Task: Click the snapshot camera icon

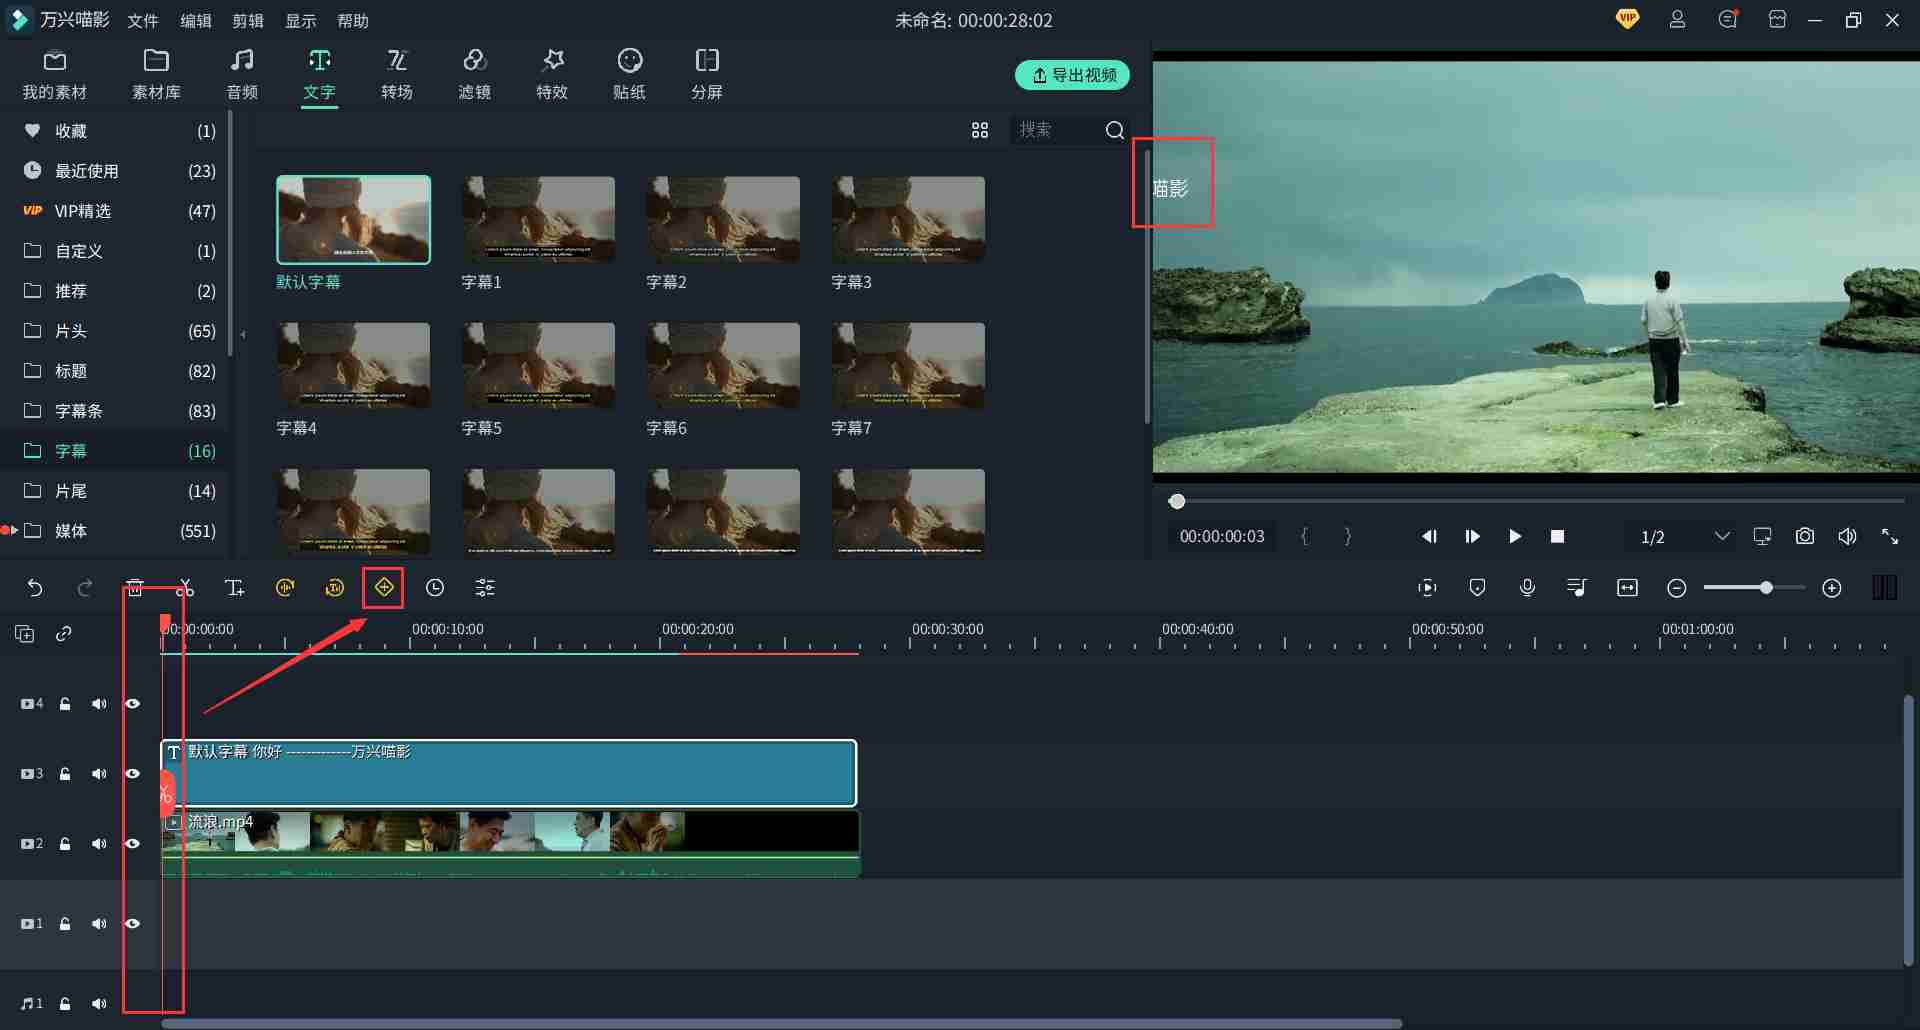Action: 1805,537
